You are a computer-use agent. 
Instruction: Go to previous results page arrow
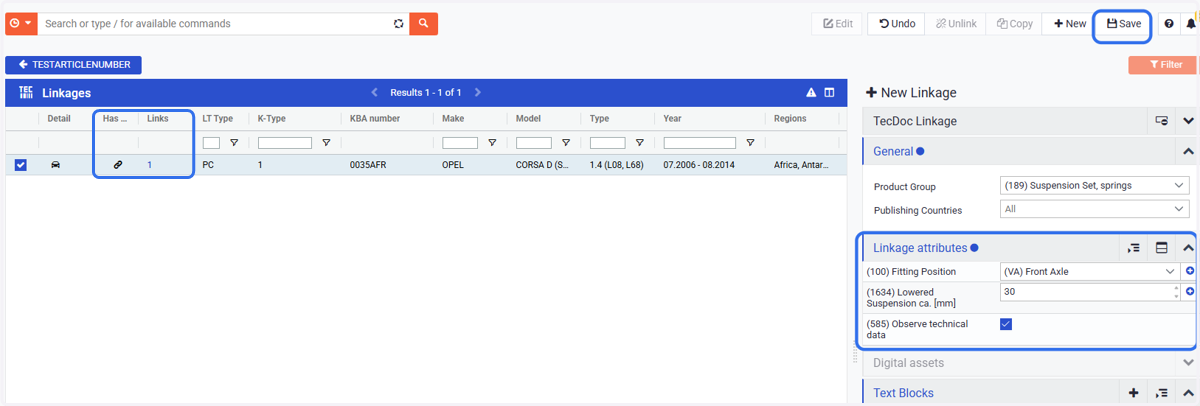(375, 92)
